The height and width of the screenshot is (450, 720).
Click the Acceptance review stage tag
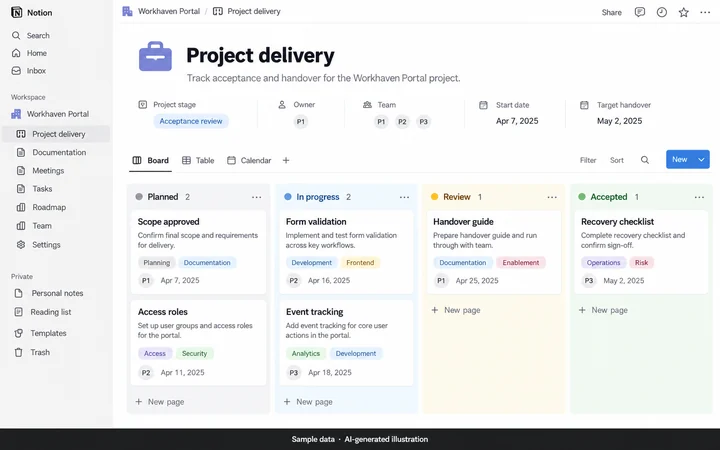pyautogui.click(x=191, y=121)
